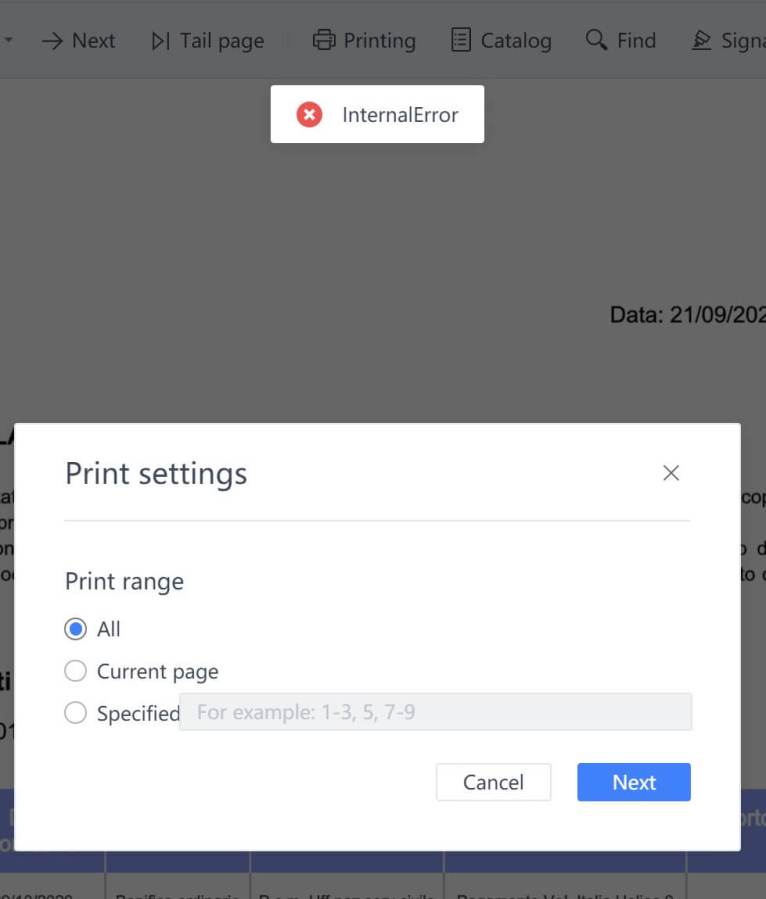Choose the Current page radio button
Image resolution: width=766 pixels, height=899 pixels.
coord(75,671)
